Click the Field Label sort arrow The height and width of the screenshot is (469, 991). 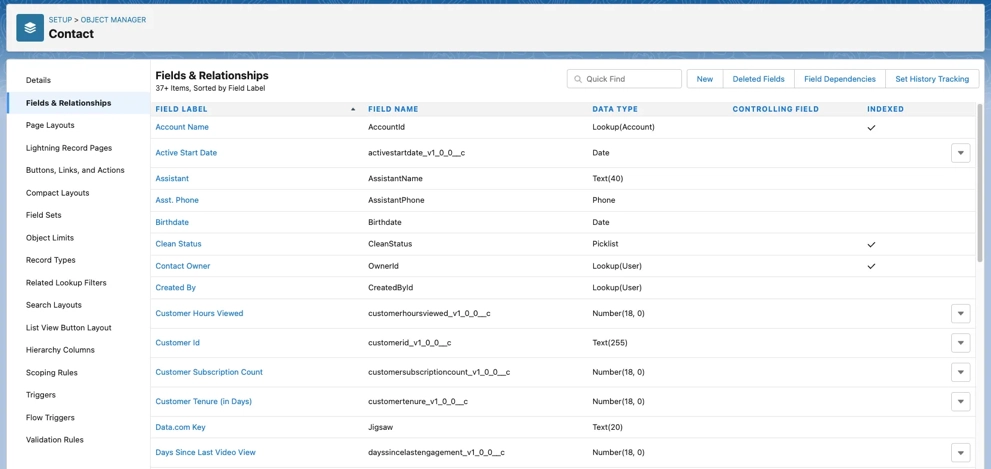353,109
